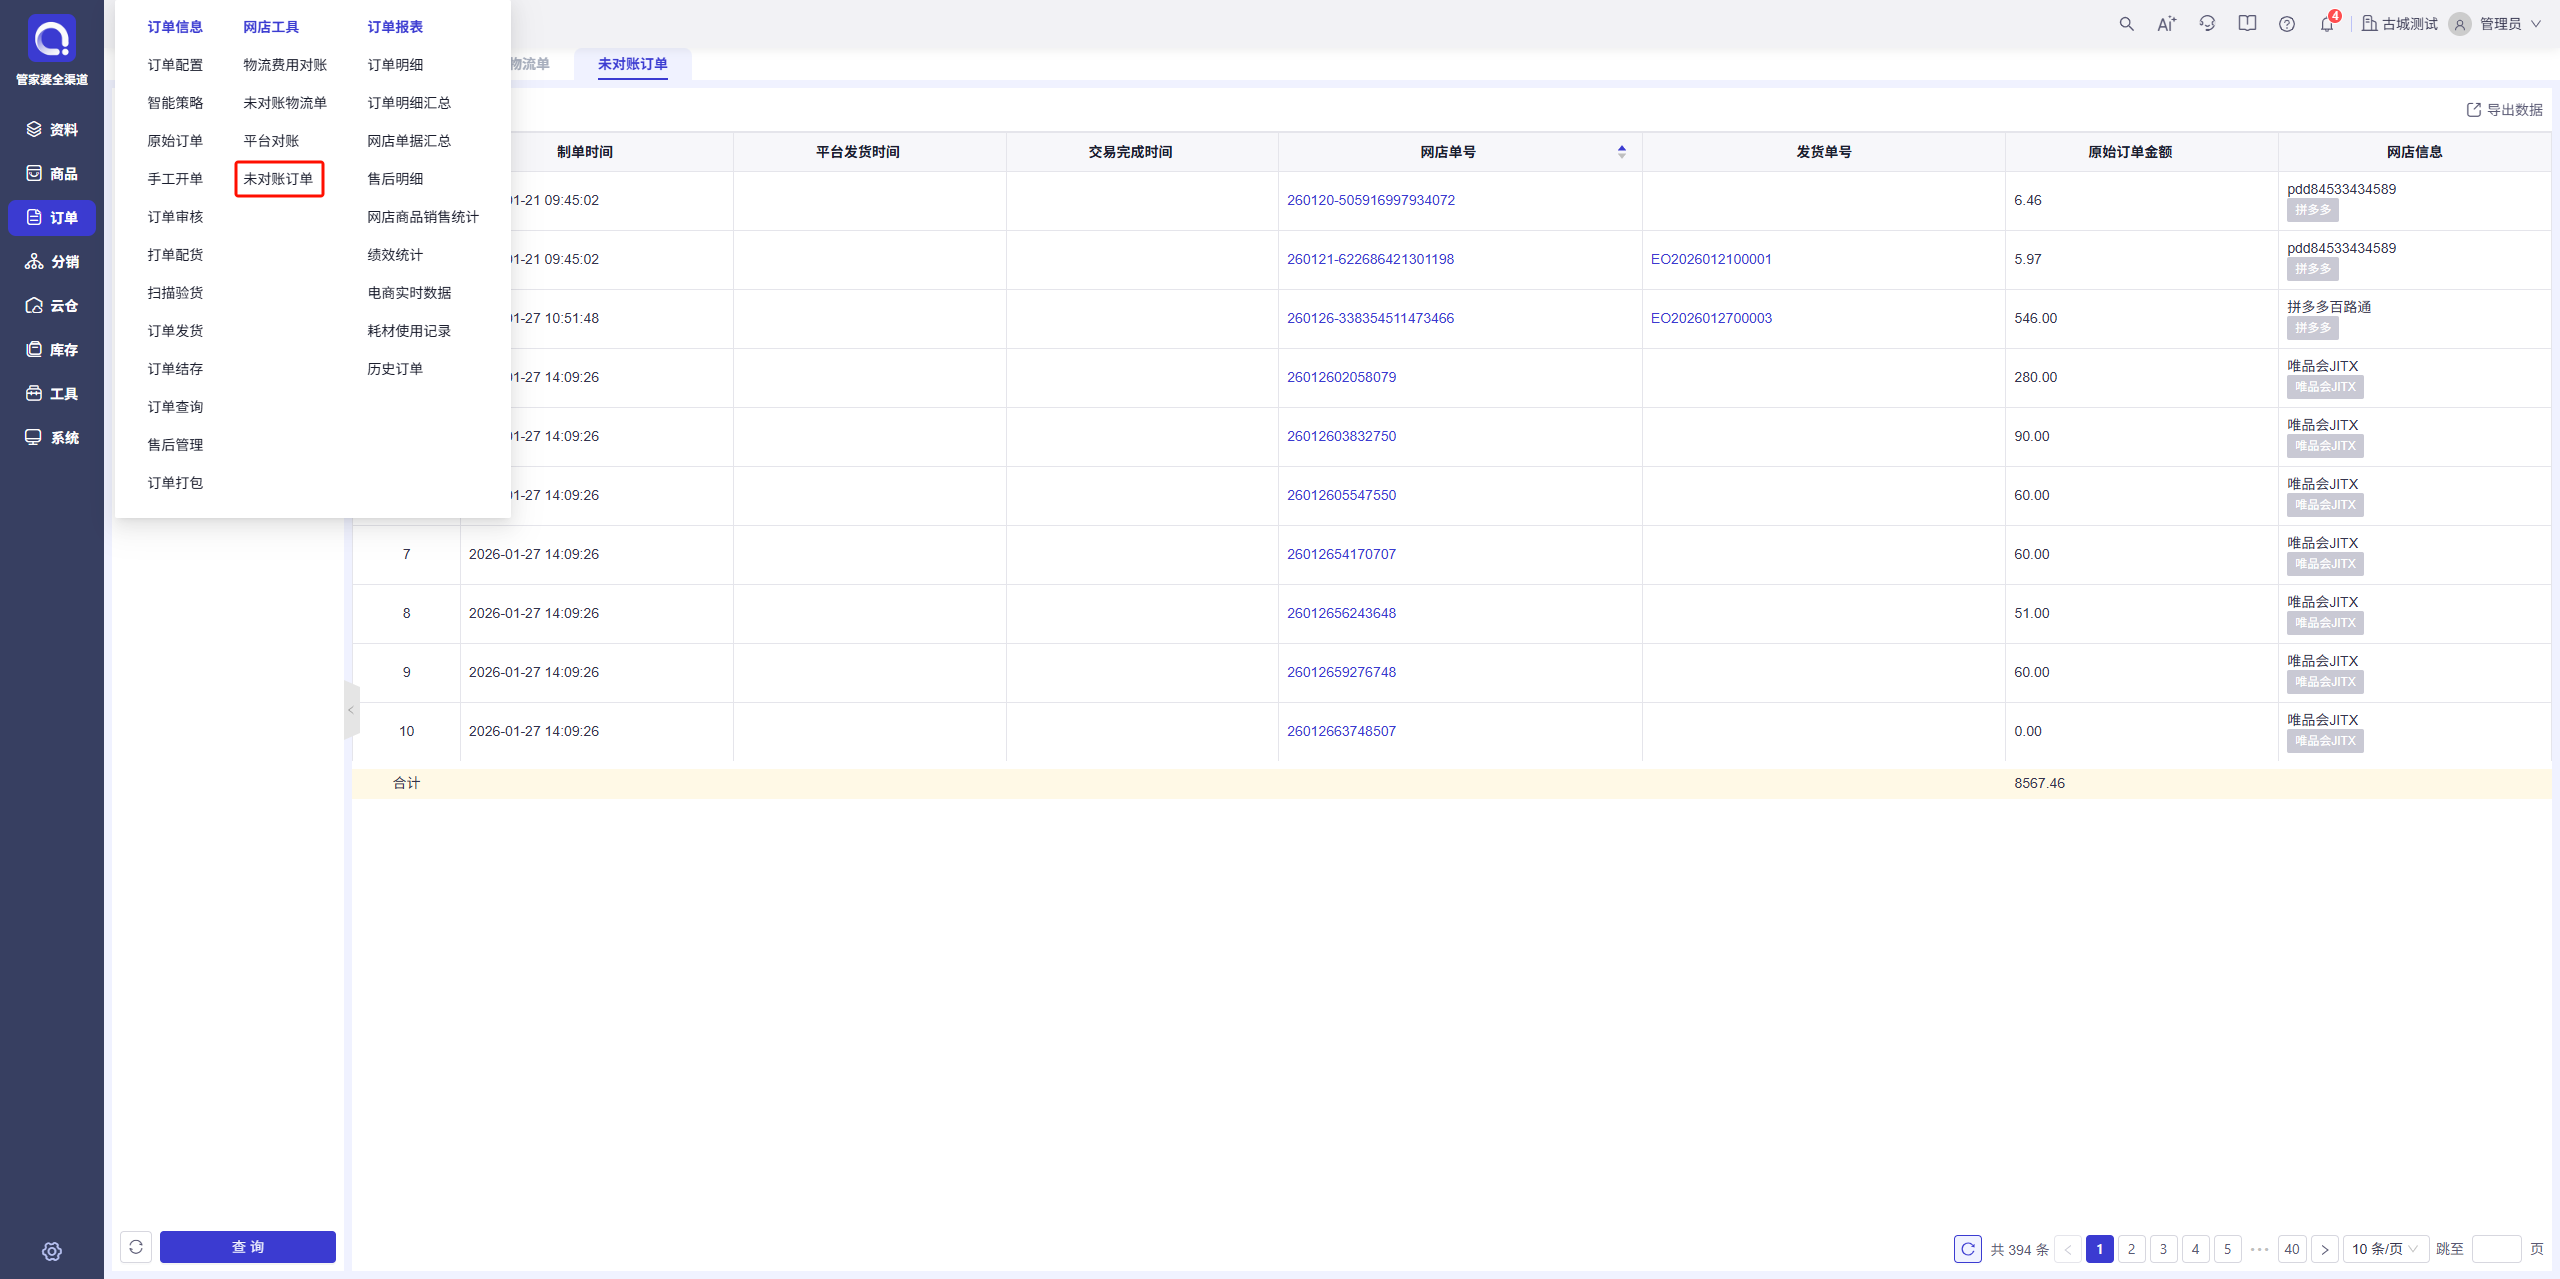Select the 订单 sidebar module
This screenshot has width=2560, height=1279.
click(52, 217)
